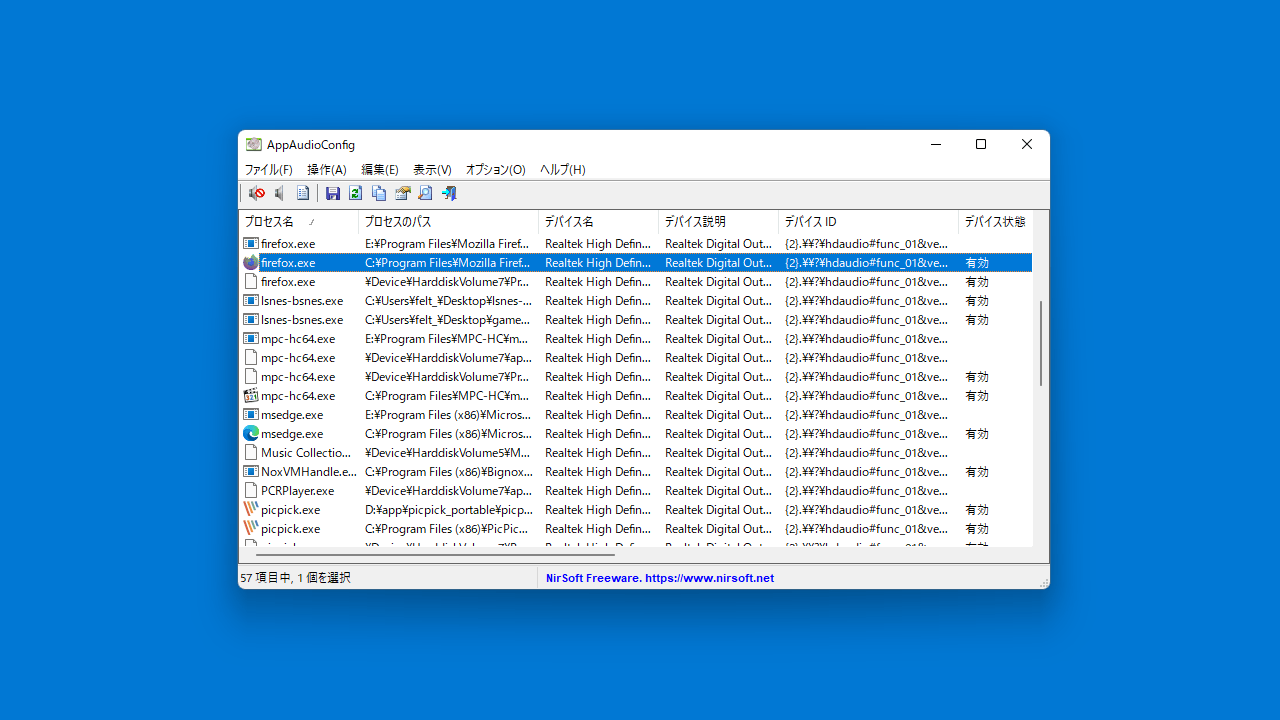
Task: Click Realtek High Defin... cell in PCRPlayer.exe row
Action: point(598,490)
